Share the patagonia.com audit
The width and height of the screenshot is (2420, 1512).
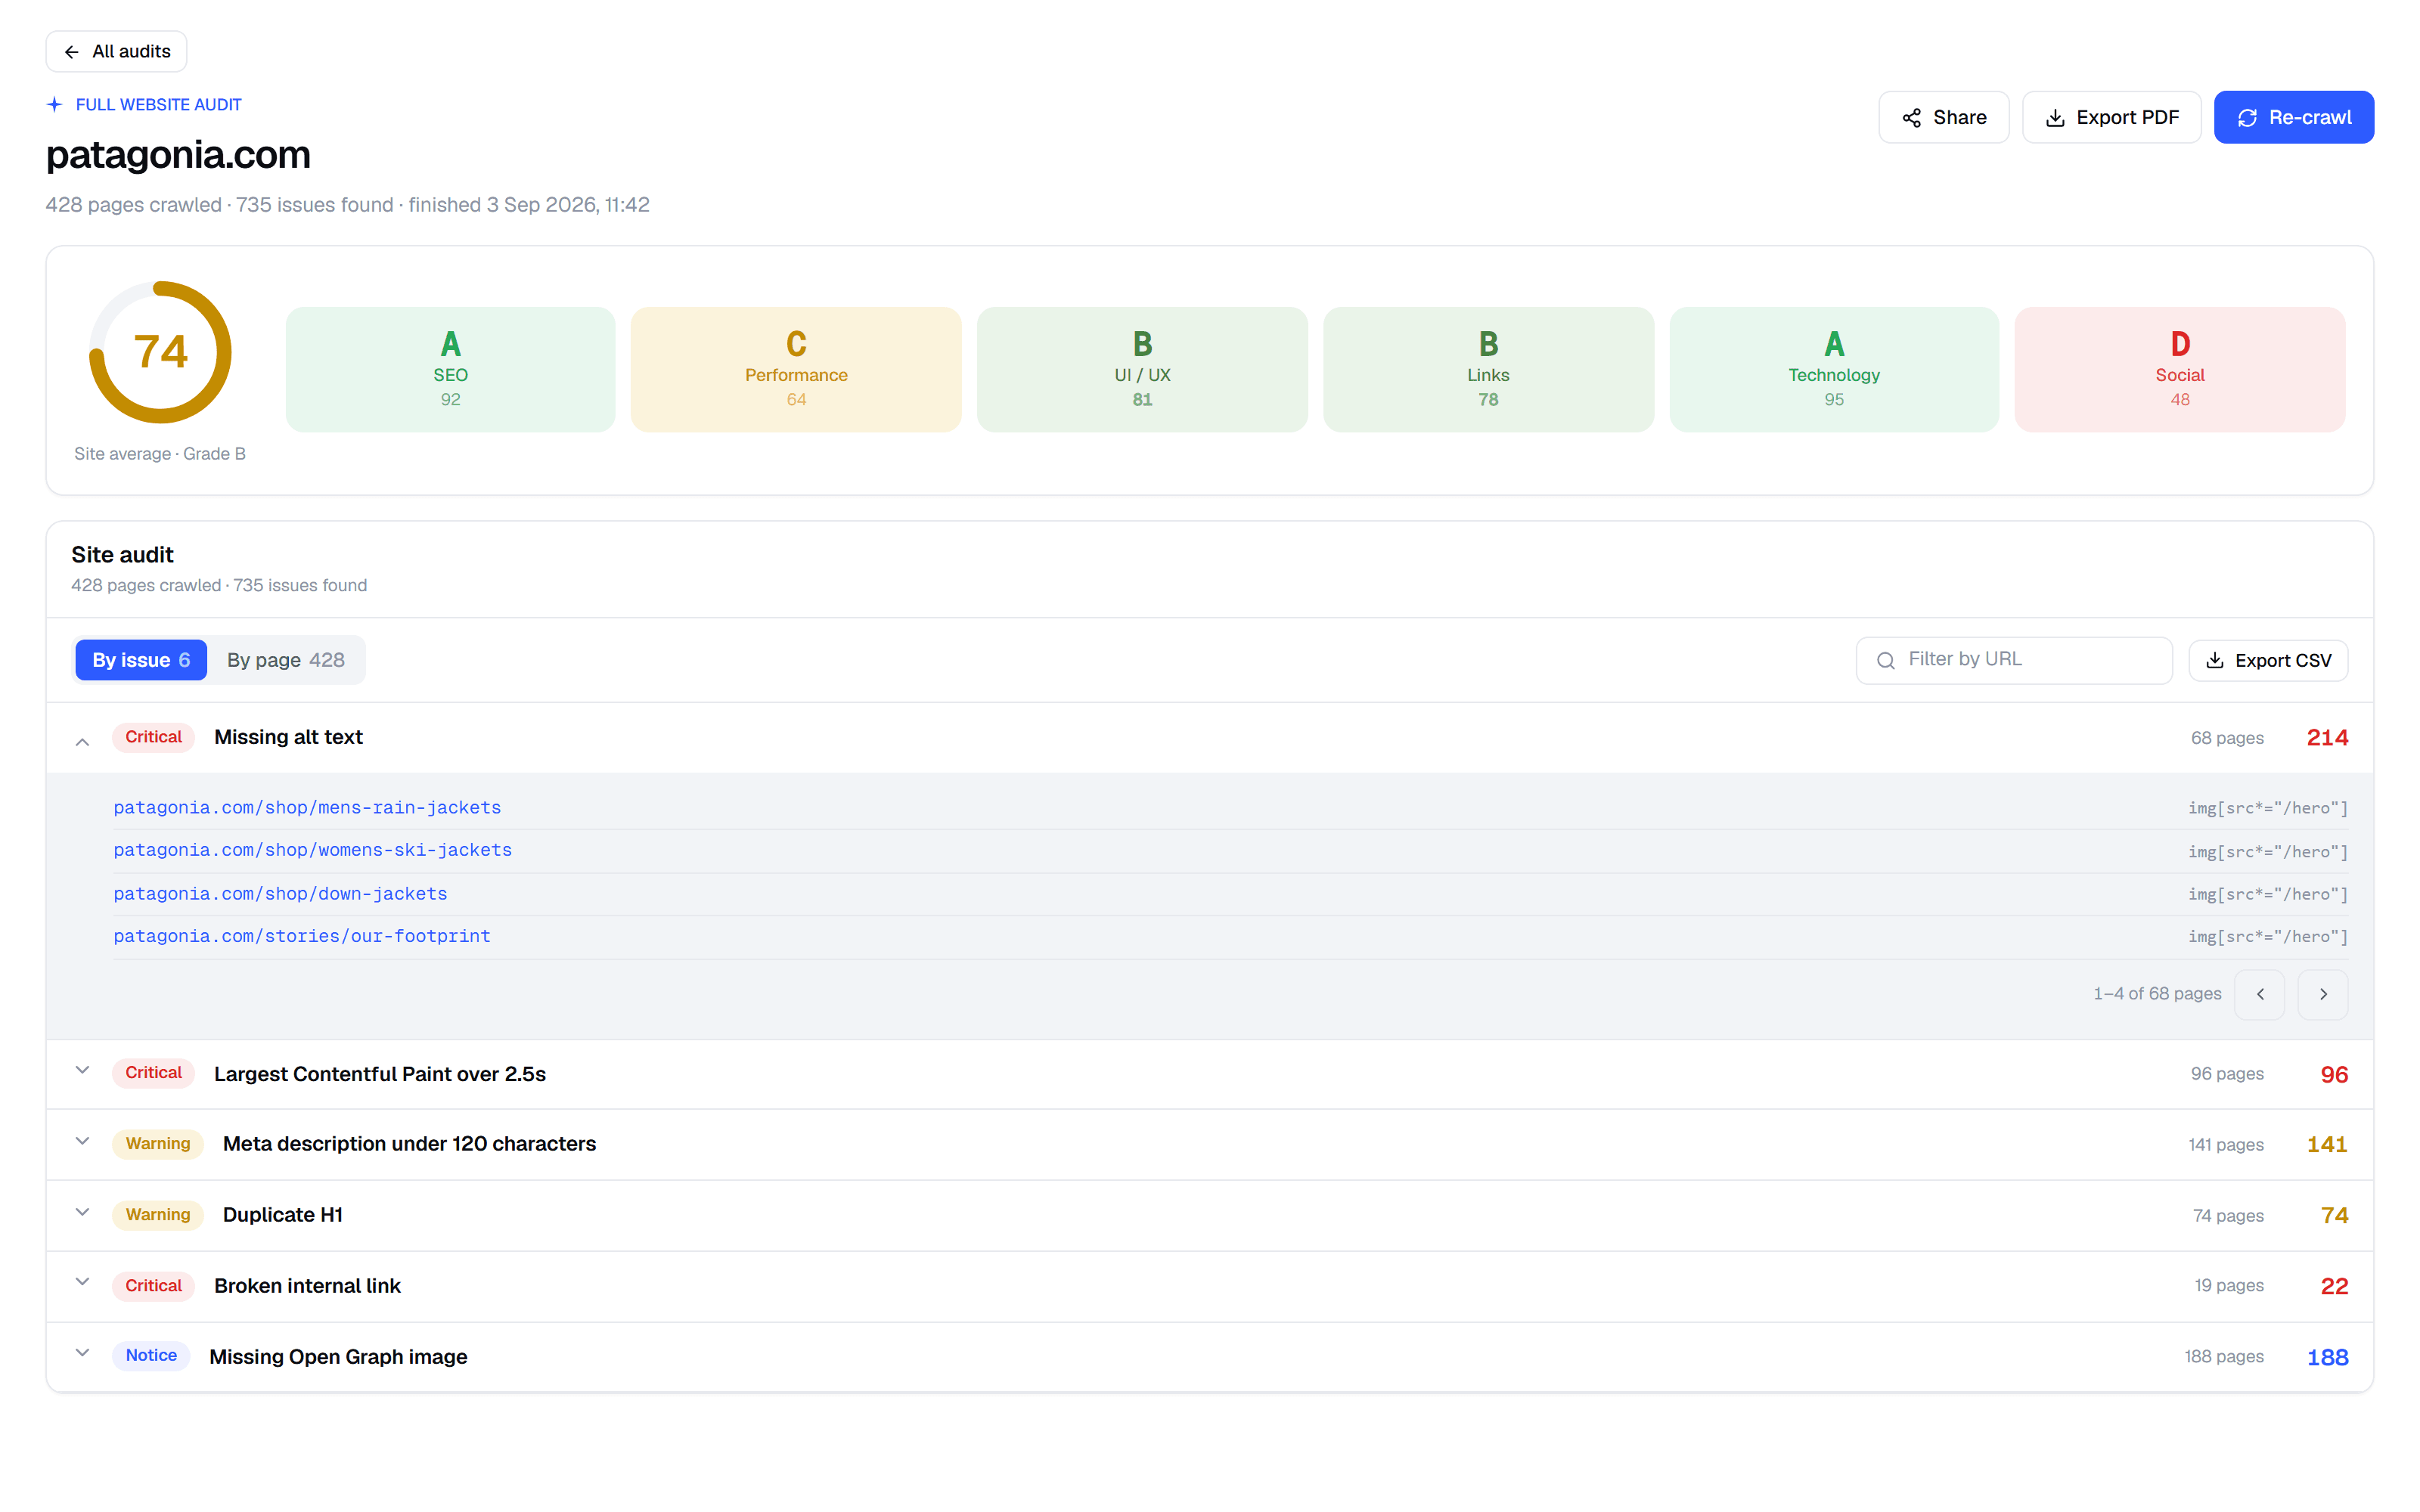(x=1943, y=117)
